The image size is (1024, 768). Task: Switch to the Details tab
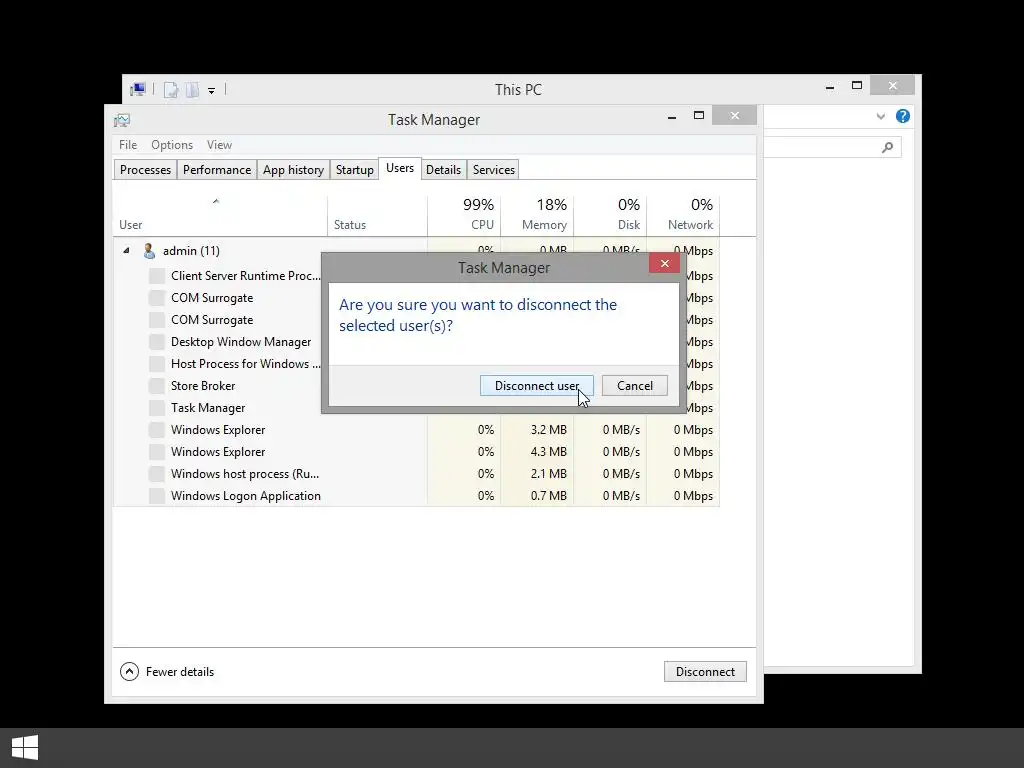(x=443, y=170)
